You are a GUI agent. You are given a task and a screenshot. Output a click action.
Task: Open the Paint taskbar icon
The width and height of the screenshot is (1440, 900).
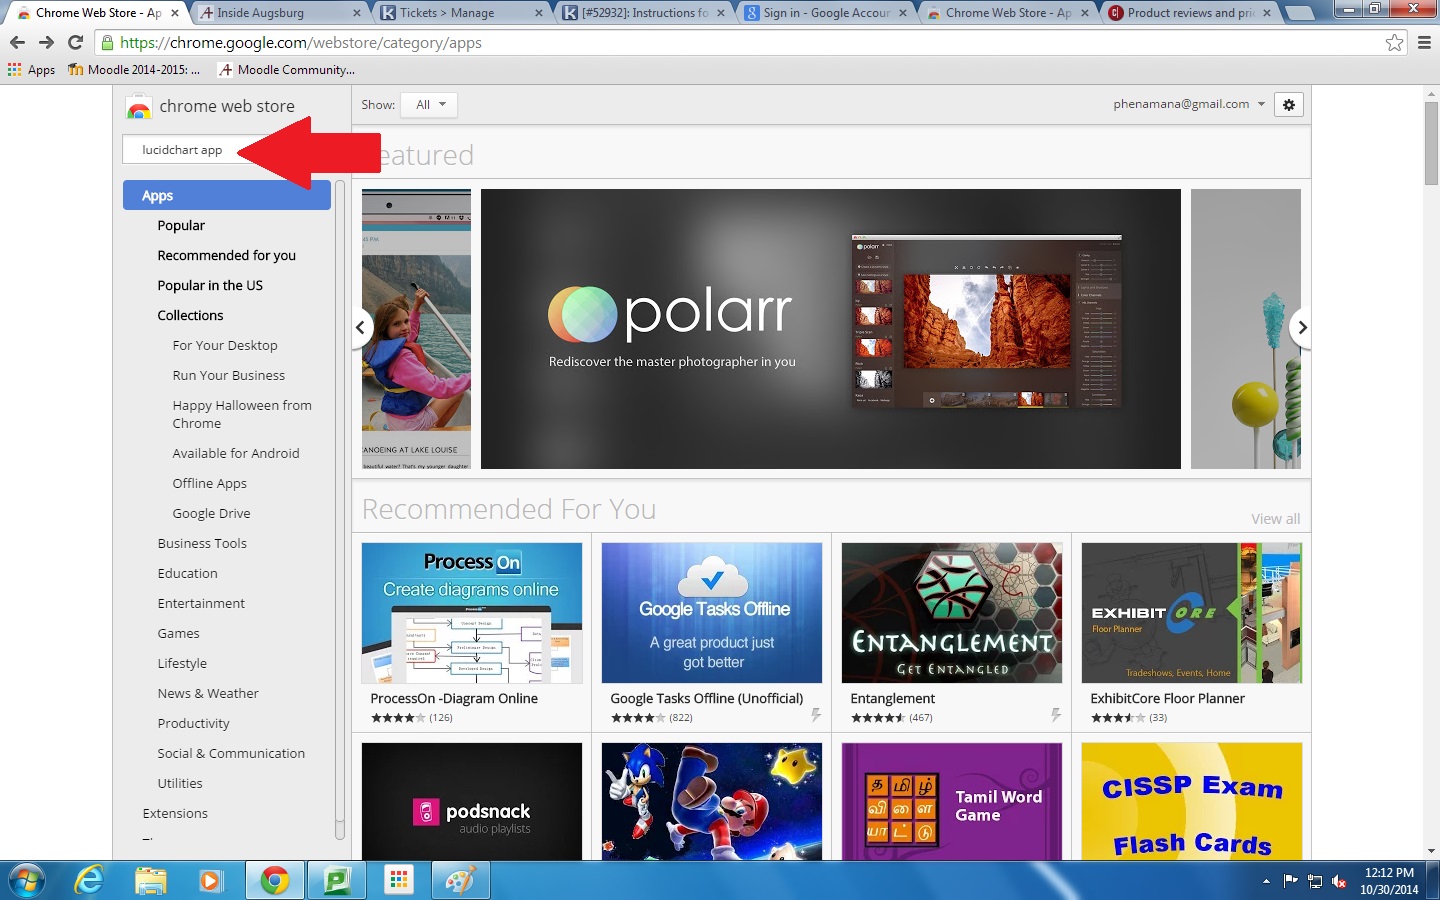[460, 881]
